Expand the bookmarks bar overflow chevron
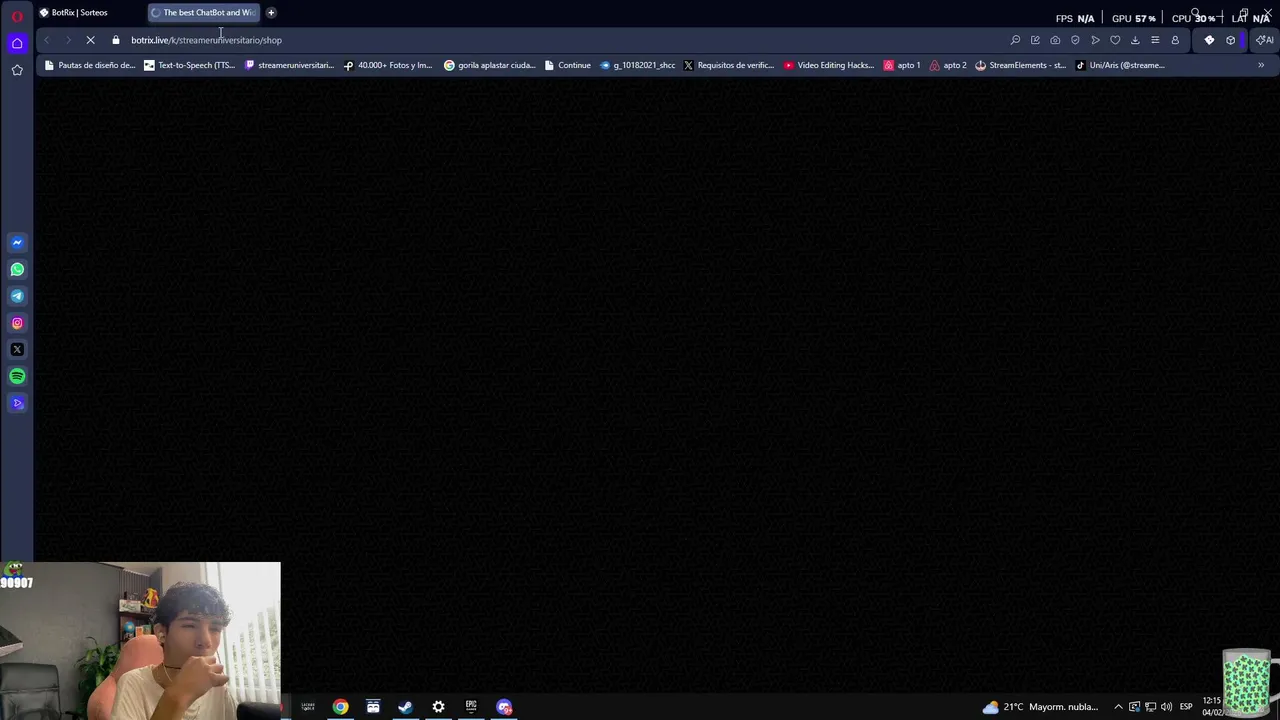Viewport: 1280px width, 720px height. (1261, 65)
